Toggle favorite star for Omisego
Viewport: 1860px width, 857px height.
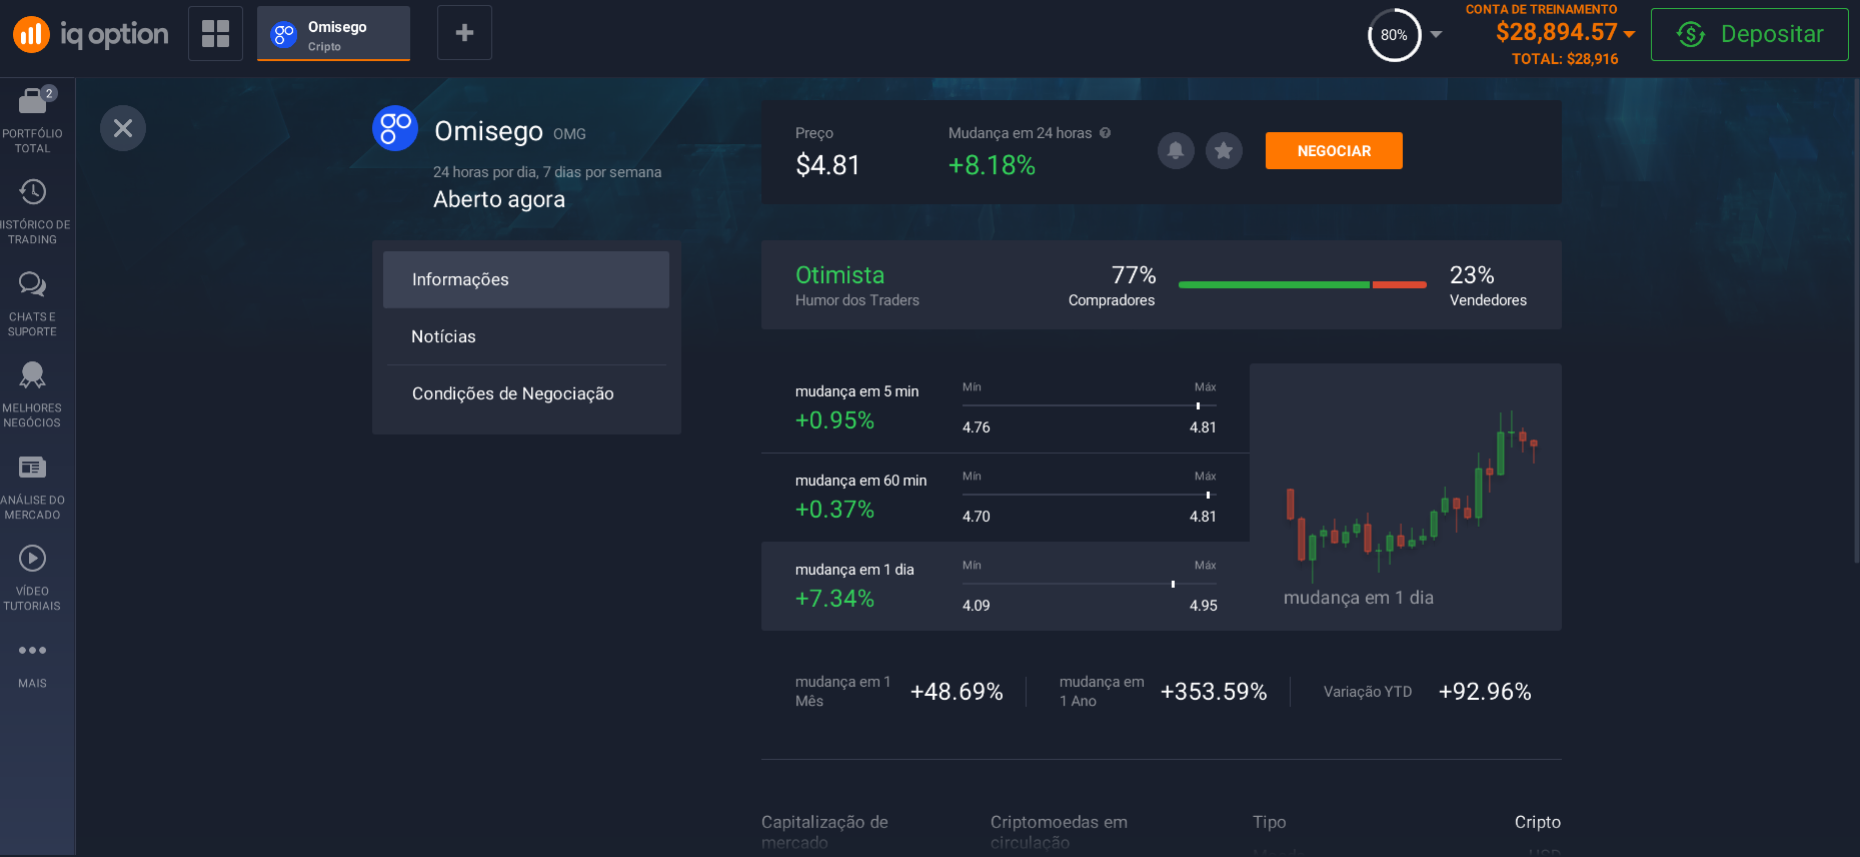click(x=1223, y=151)
